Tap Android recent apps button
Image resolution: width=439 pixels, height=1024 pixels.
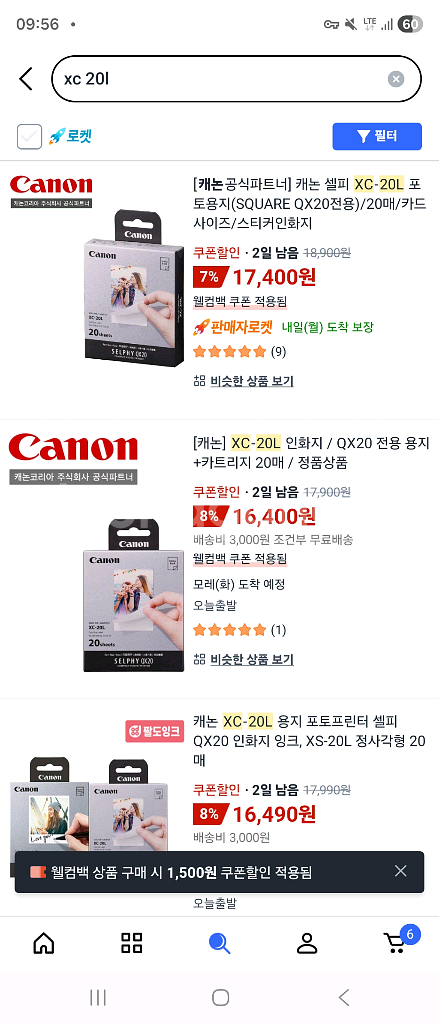(x=97, y=997)
